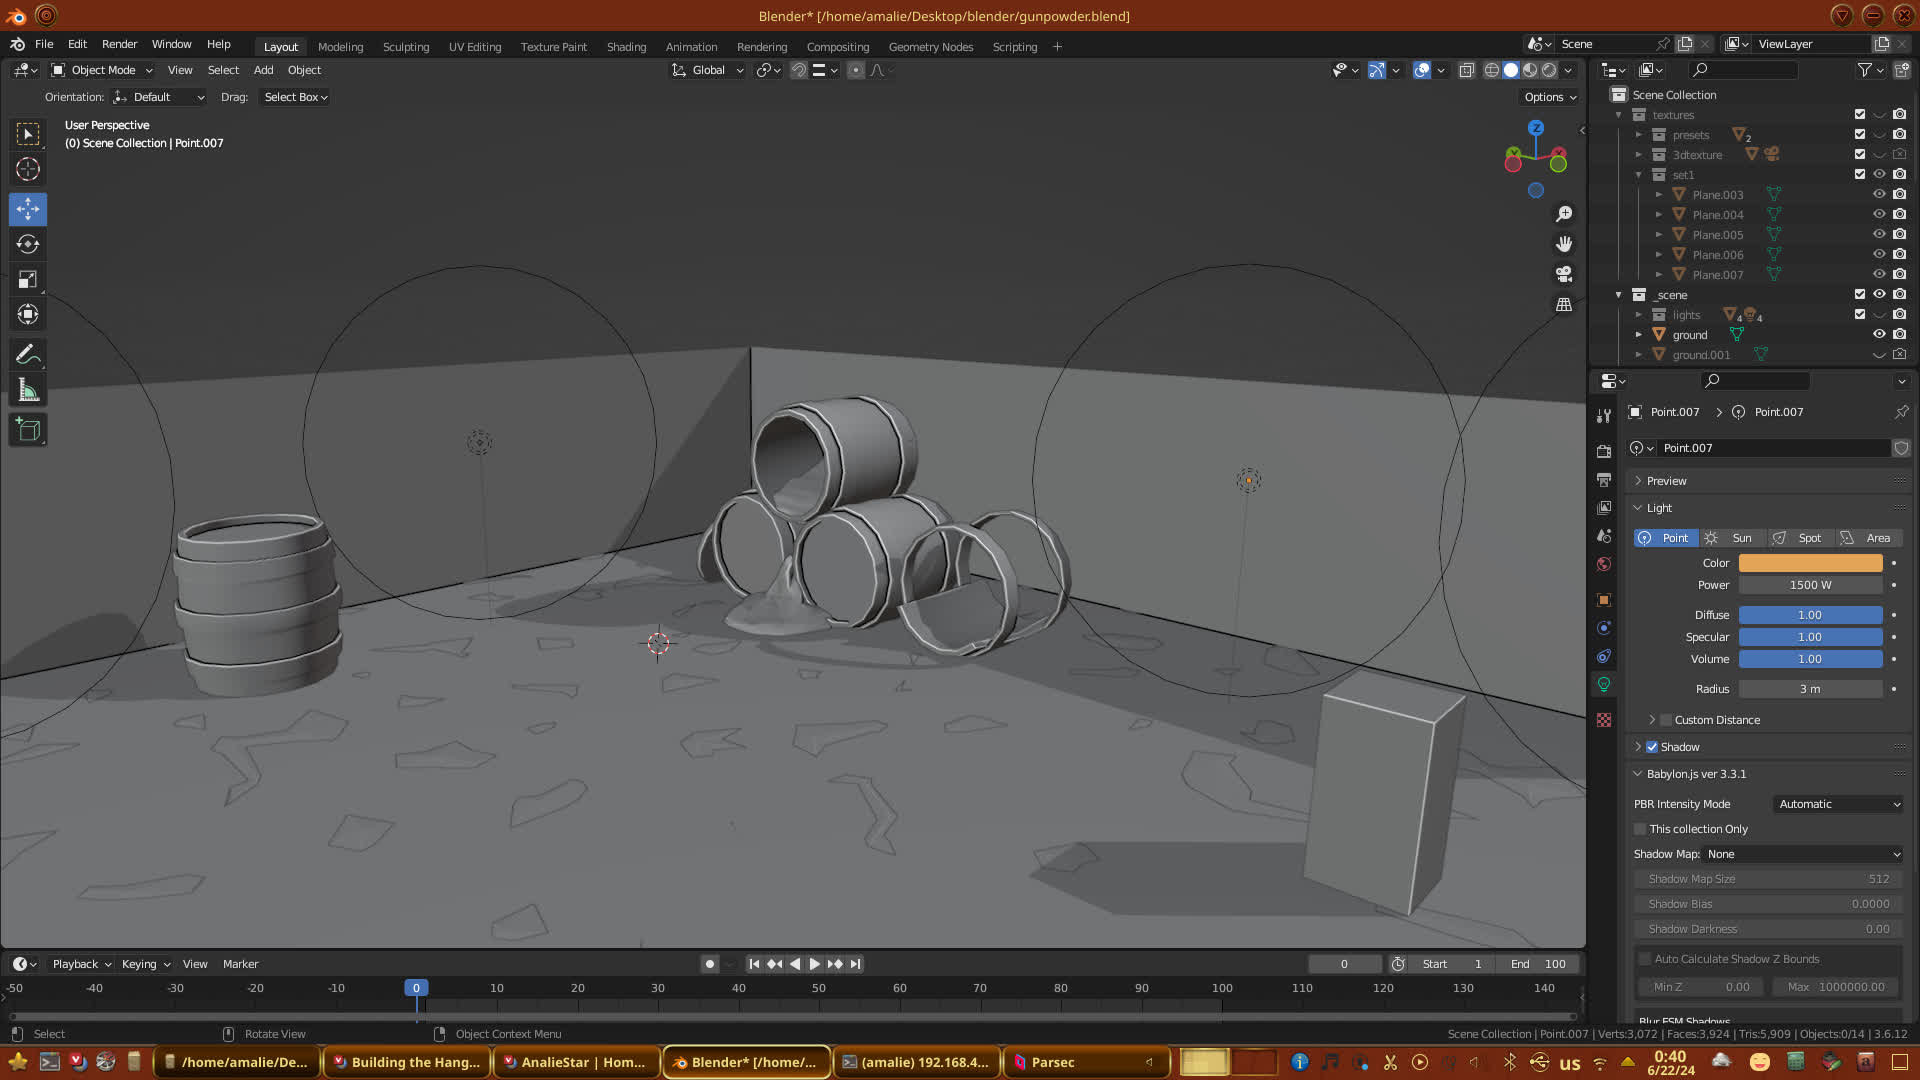Open the PBR Intensity Mode dropdown
This screenshot has width=1920, height=1080.
1838,804
